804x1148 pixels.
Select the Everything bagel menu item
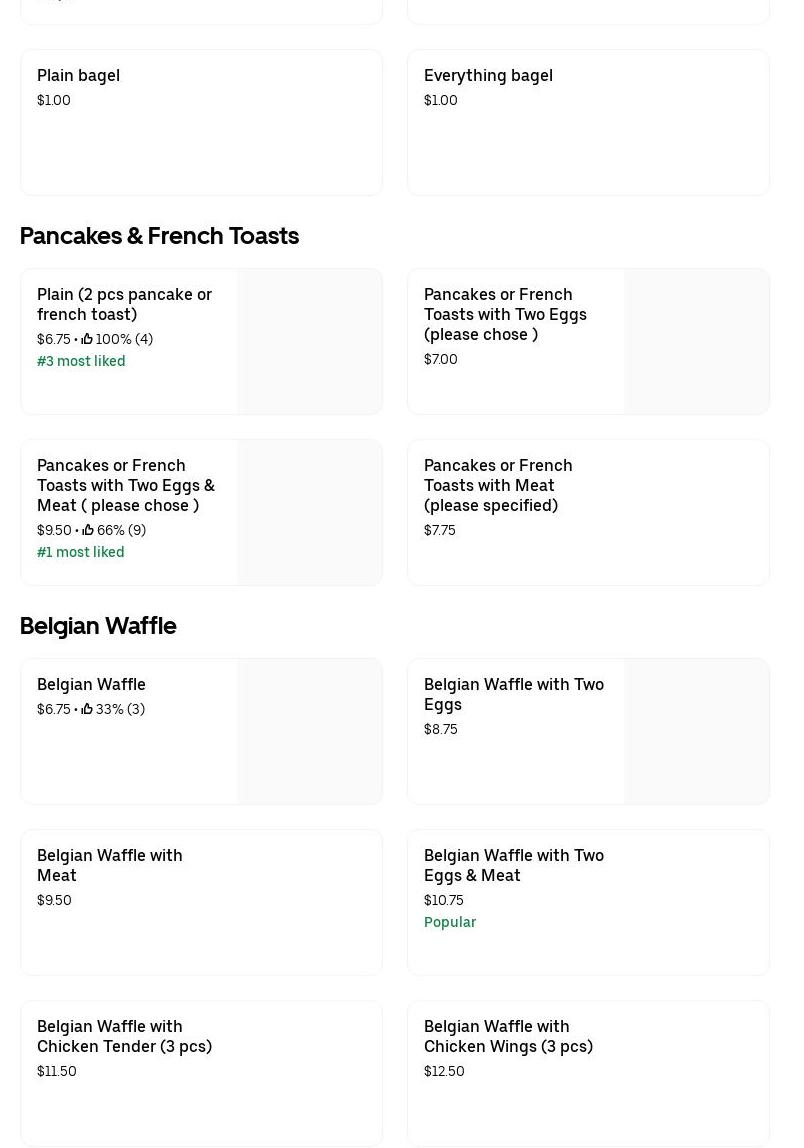(x=588, y=122)
